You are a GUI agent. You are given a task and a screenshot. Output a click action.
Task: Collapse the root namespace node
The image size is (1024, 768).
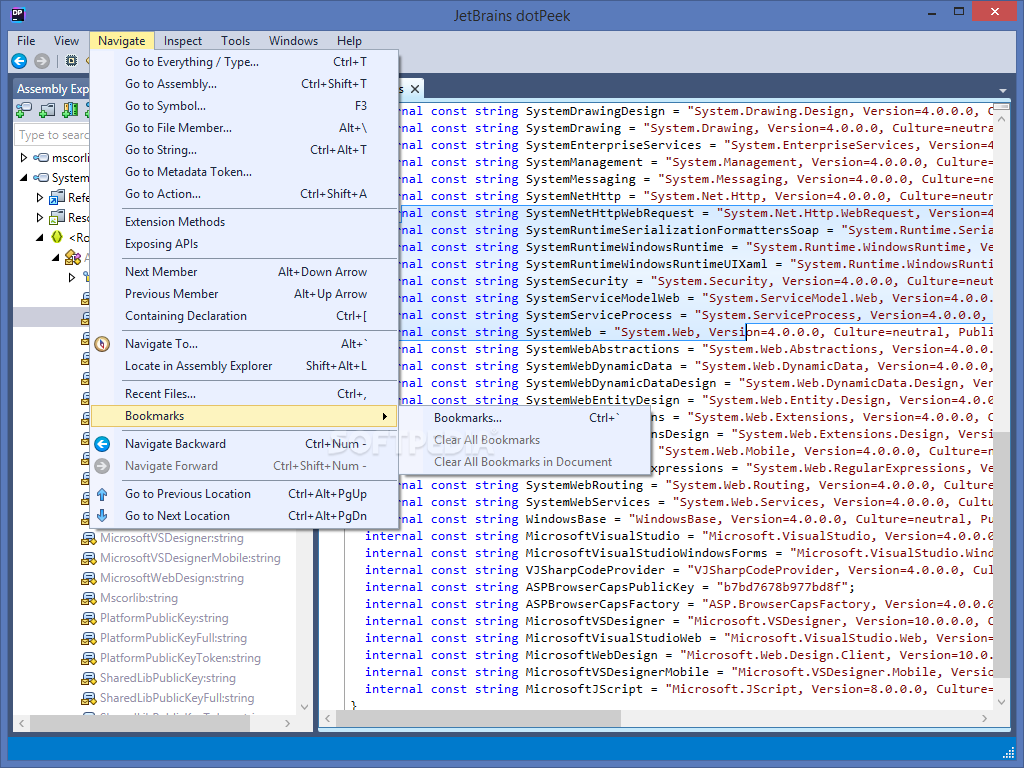tap(40, 238)
